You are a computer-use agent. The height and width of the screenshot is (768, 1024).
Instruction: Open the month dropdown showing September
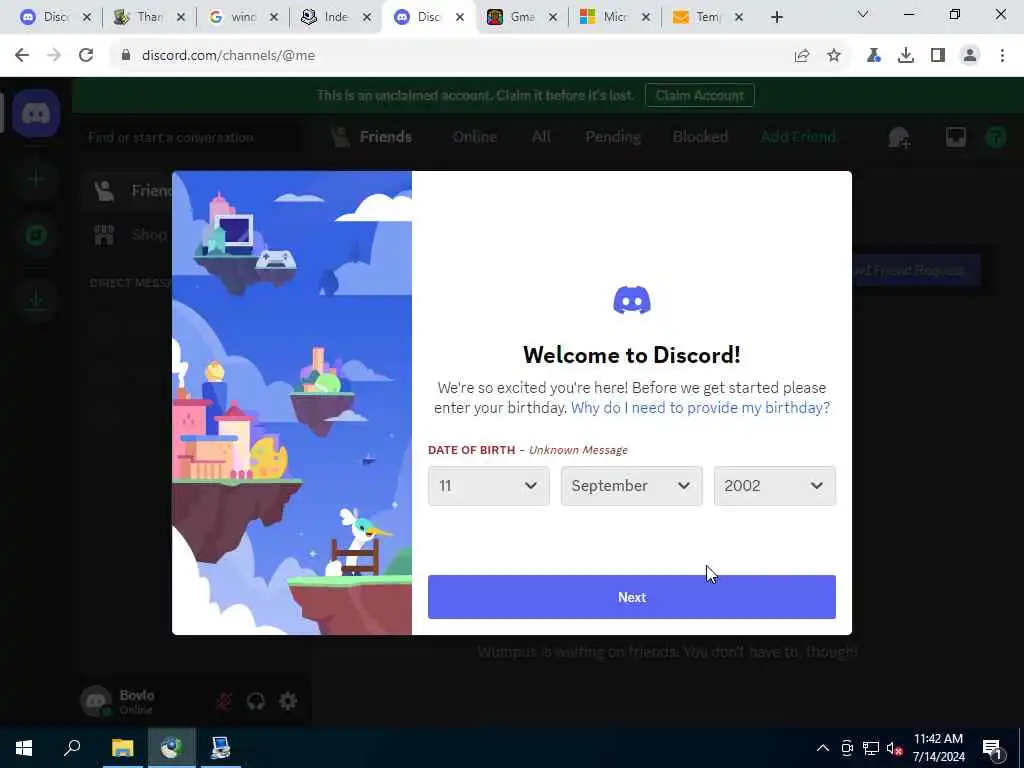[632, 486]
